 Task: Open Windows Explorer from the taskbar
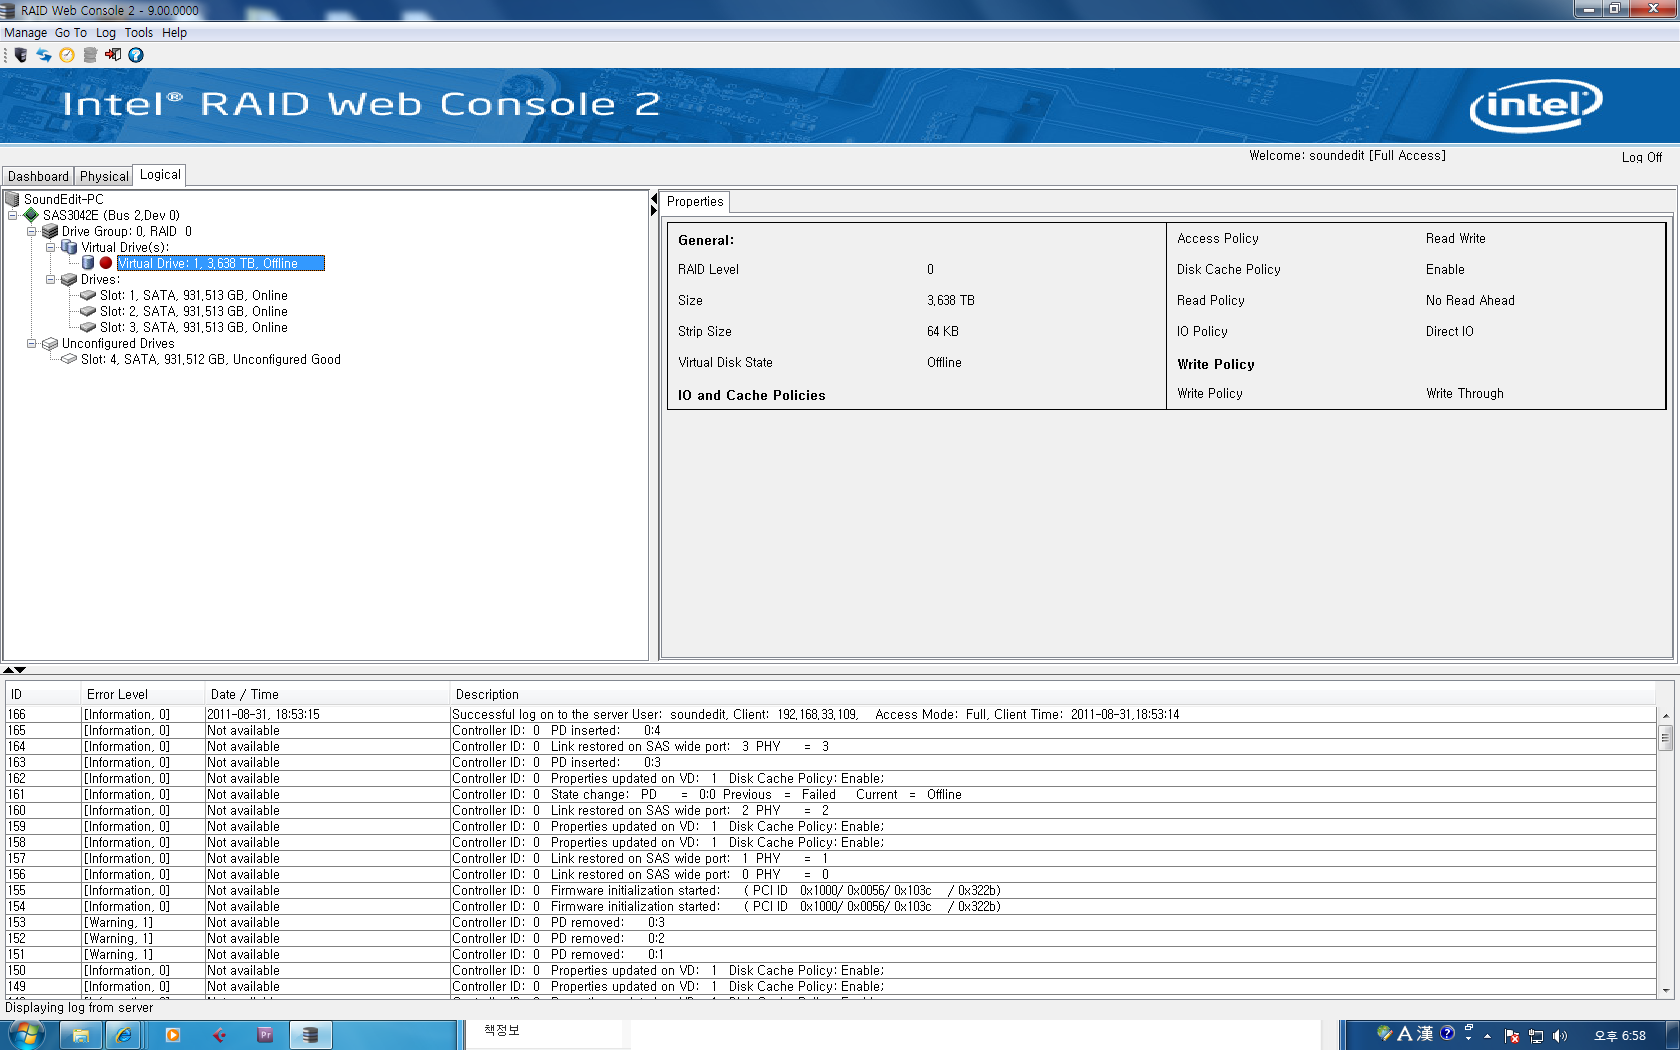coord(80,1035)
